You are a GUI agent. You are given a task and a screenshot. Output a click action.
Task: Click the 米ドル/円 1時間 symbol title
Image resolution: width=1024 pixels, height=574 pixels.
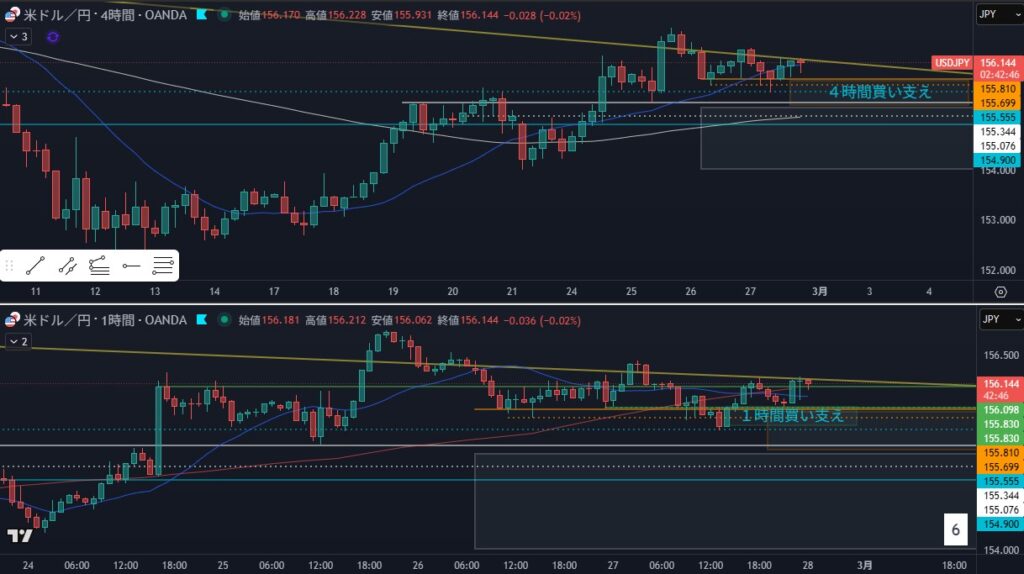[100, 320]
